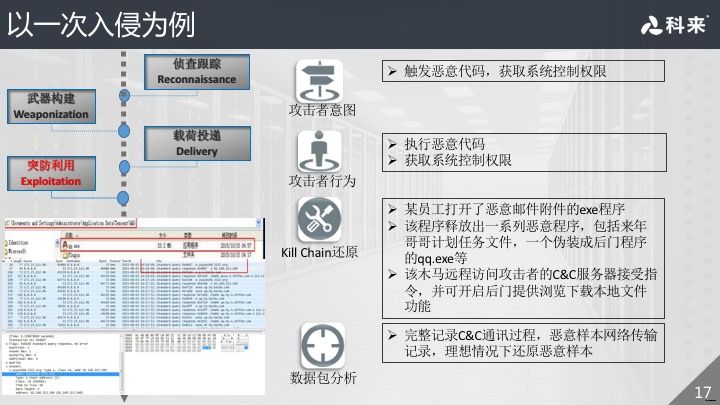Click the timeline node linked to Weaponization
Image resolution: width=720 pixels, height=405 pixels.
tap(124, 131)
